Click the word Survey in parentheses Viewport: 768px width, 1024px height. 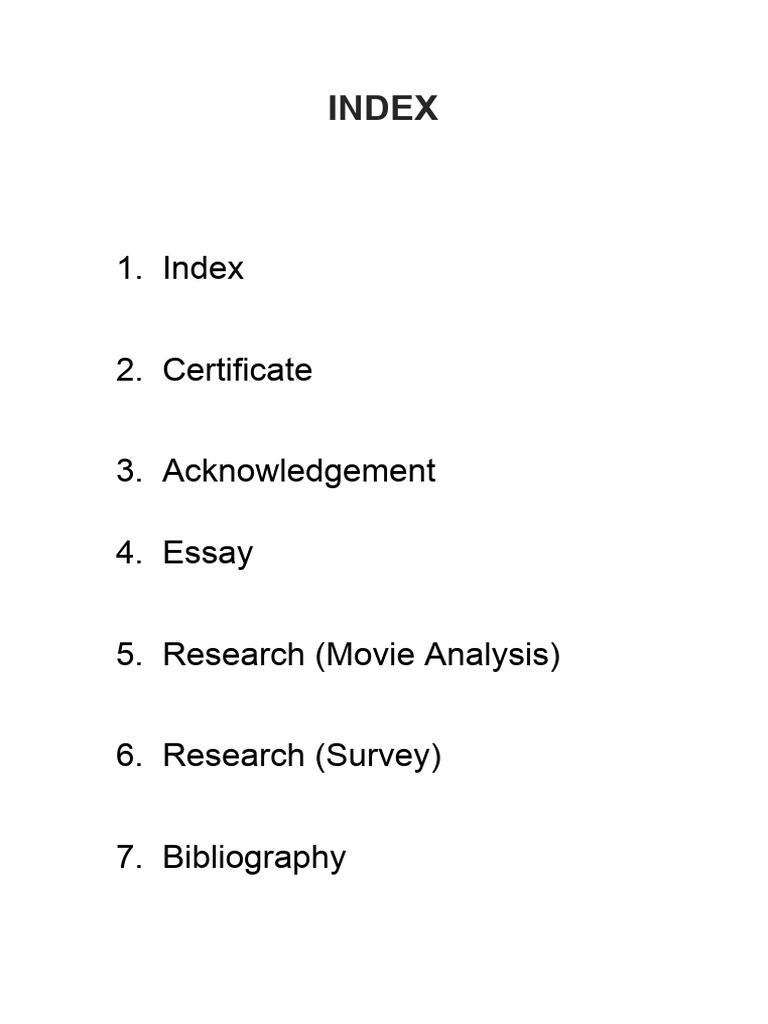click(x=378, y=756)
